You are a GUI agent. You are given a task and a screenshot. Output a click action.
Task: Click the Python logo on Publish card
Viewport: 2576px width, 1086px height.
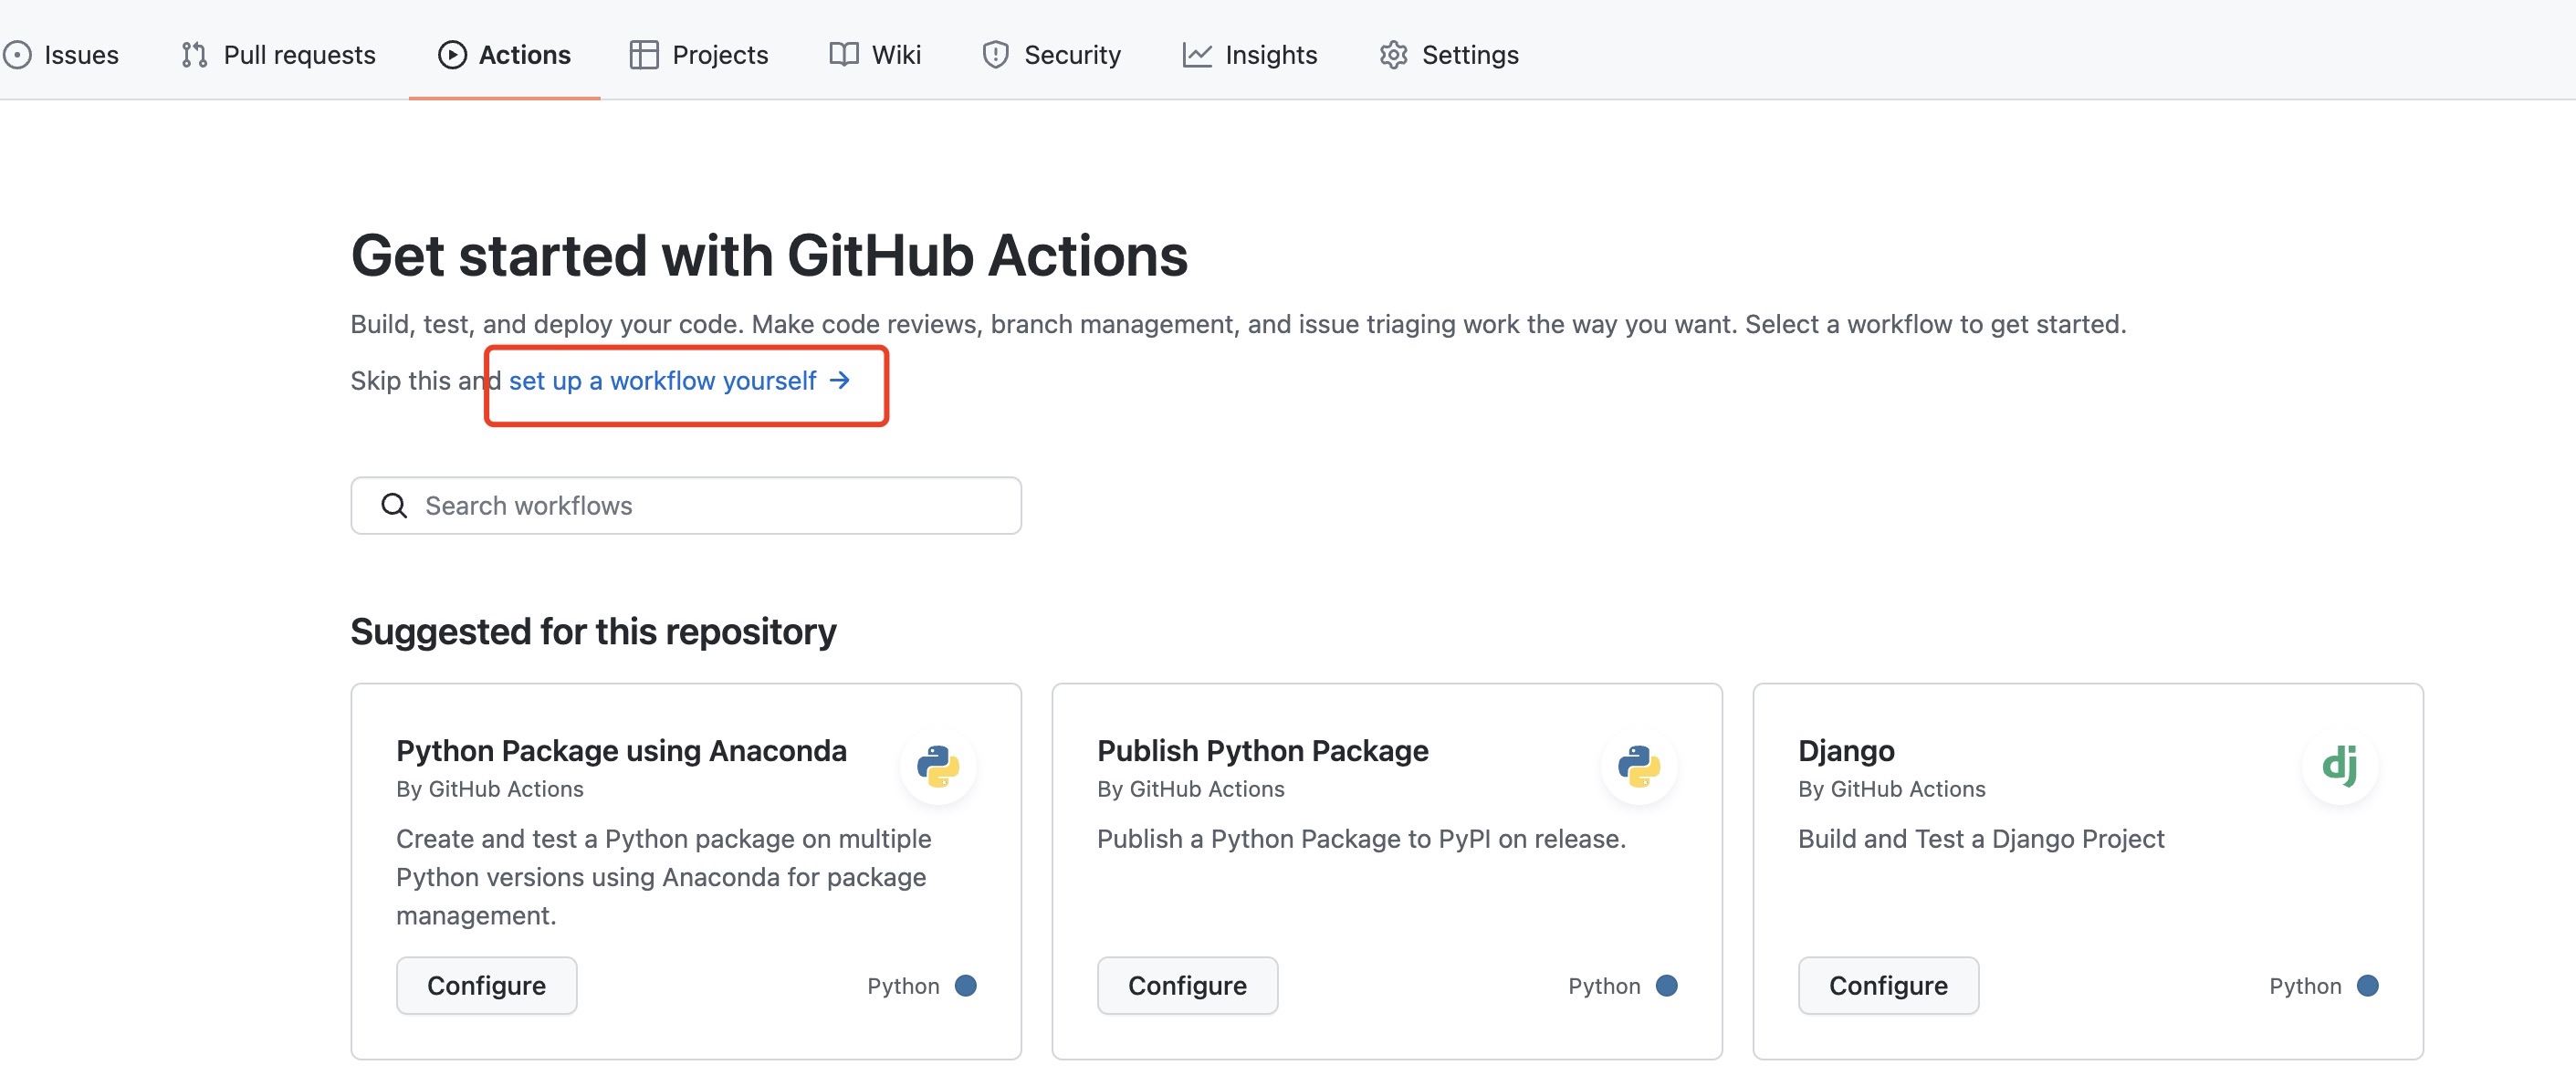point(1638,766)
